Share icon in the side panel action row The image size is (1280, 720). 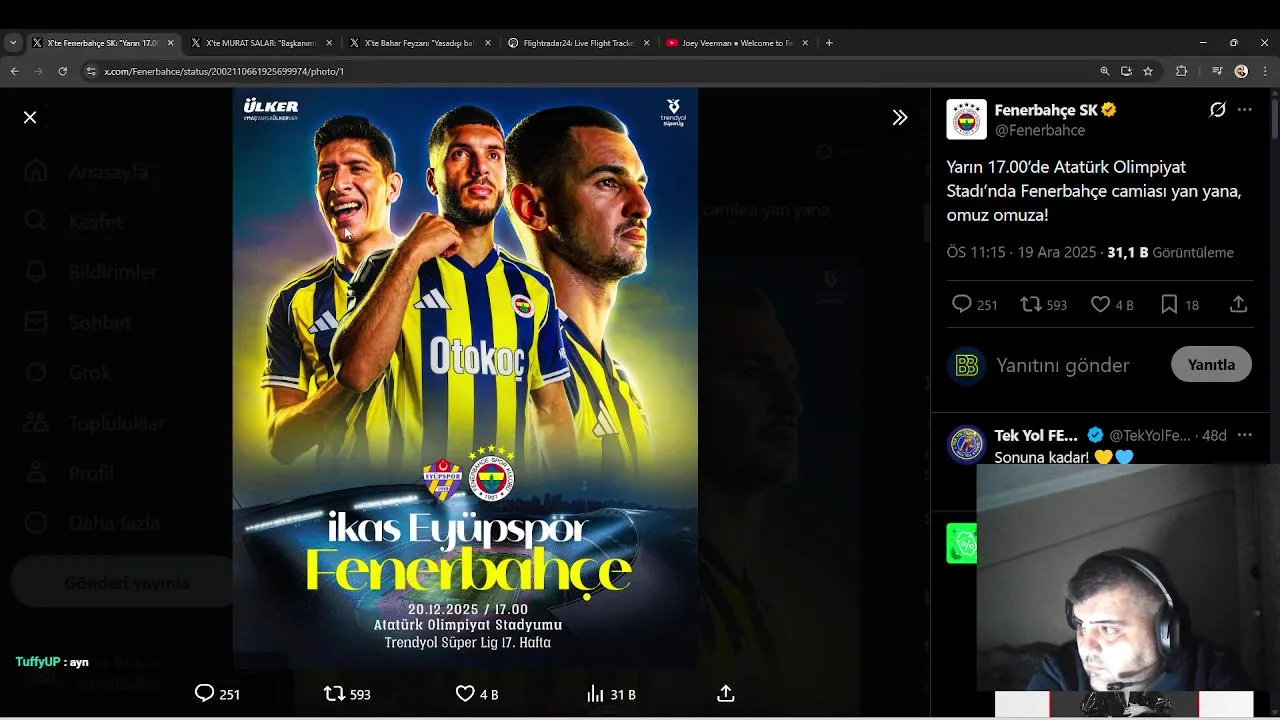[1238, 304]
